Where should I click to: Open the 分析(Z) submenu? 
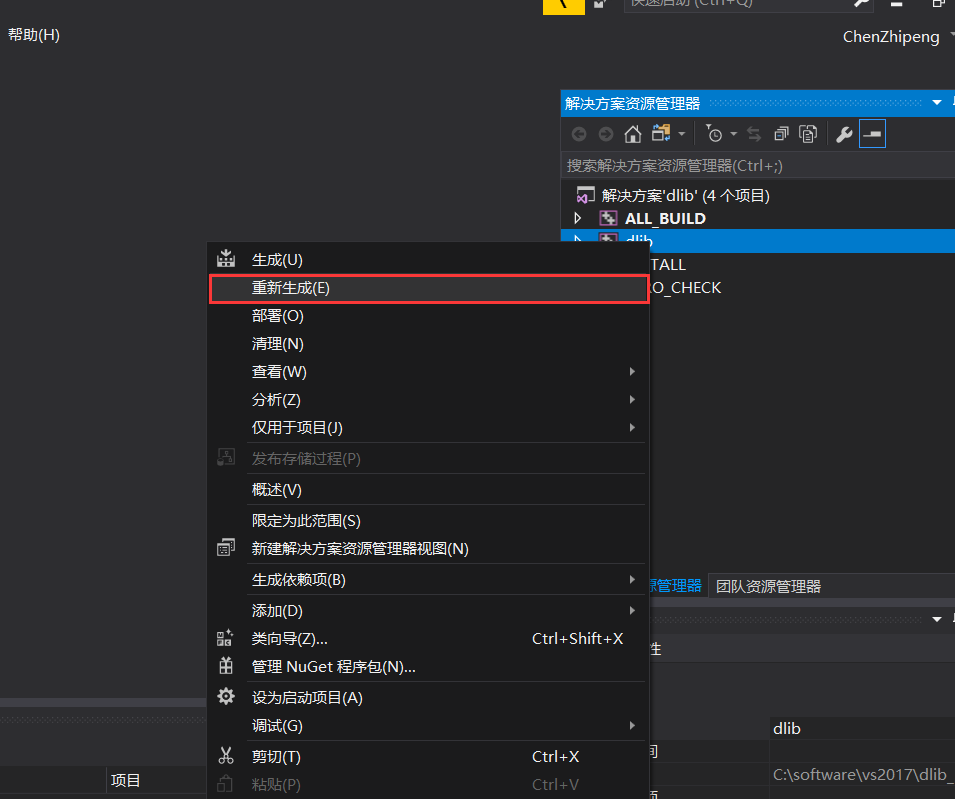click(x=428, y=400)
